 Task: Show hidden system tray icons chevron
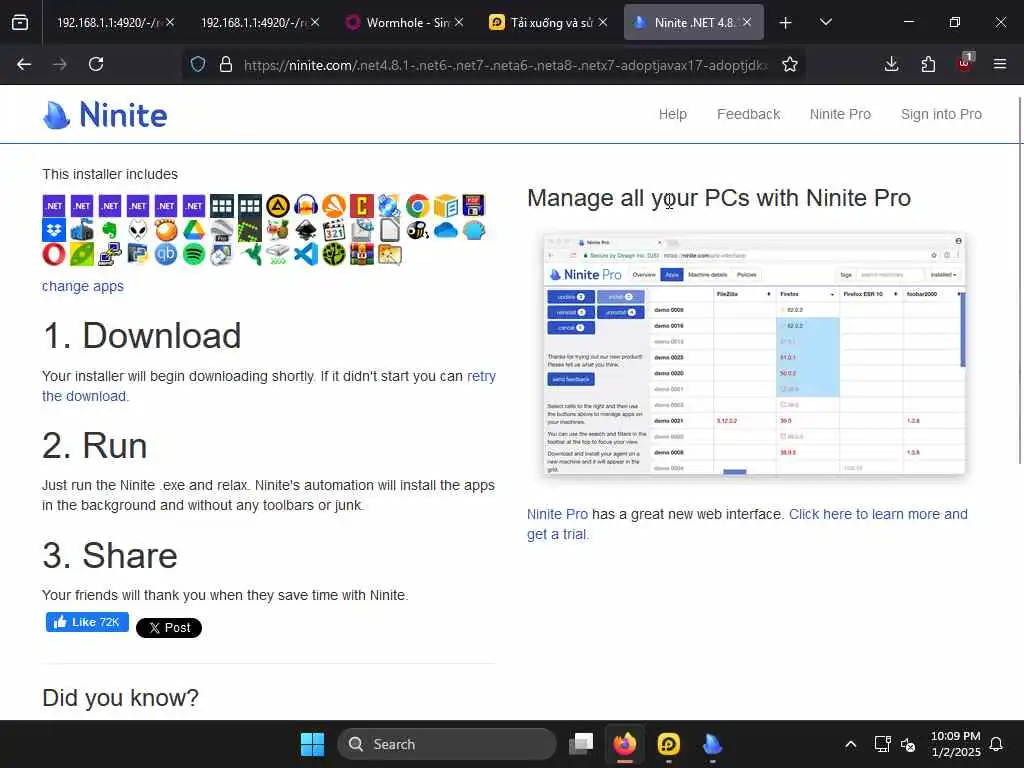click(x=850, y=744)
